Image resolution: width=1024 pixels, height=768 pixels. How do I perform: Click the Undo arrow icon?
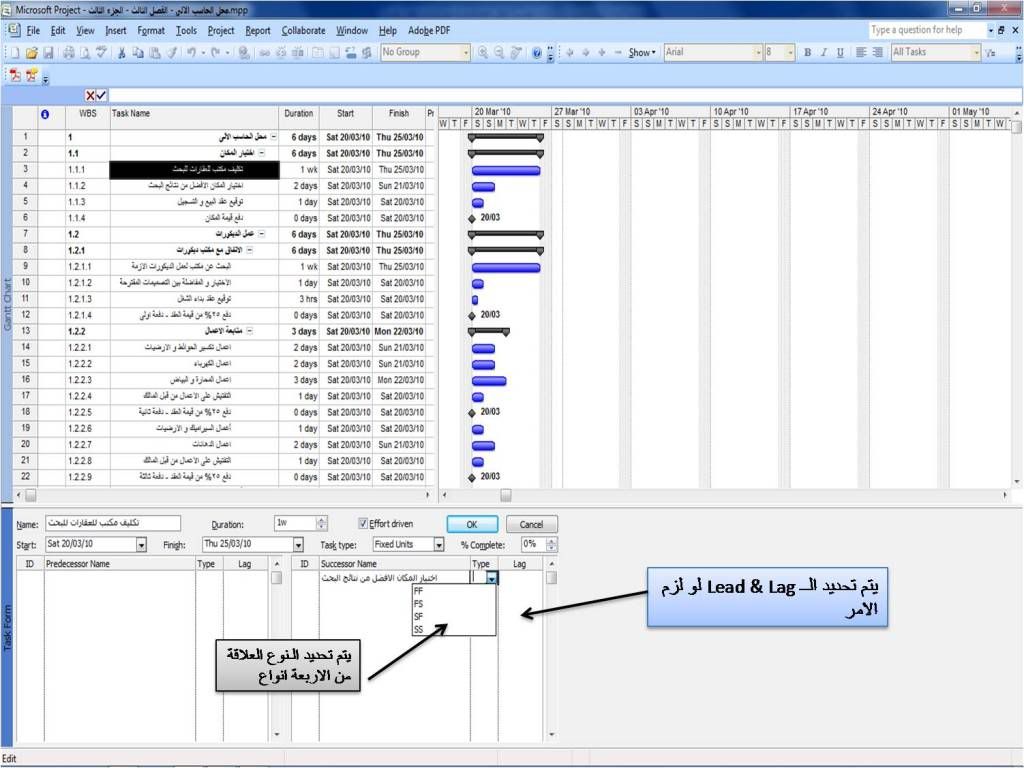[191, 53]
